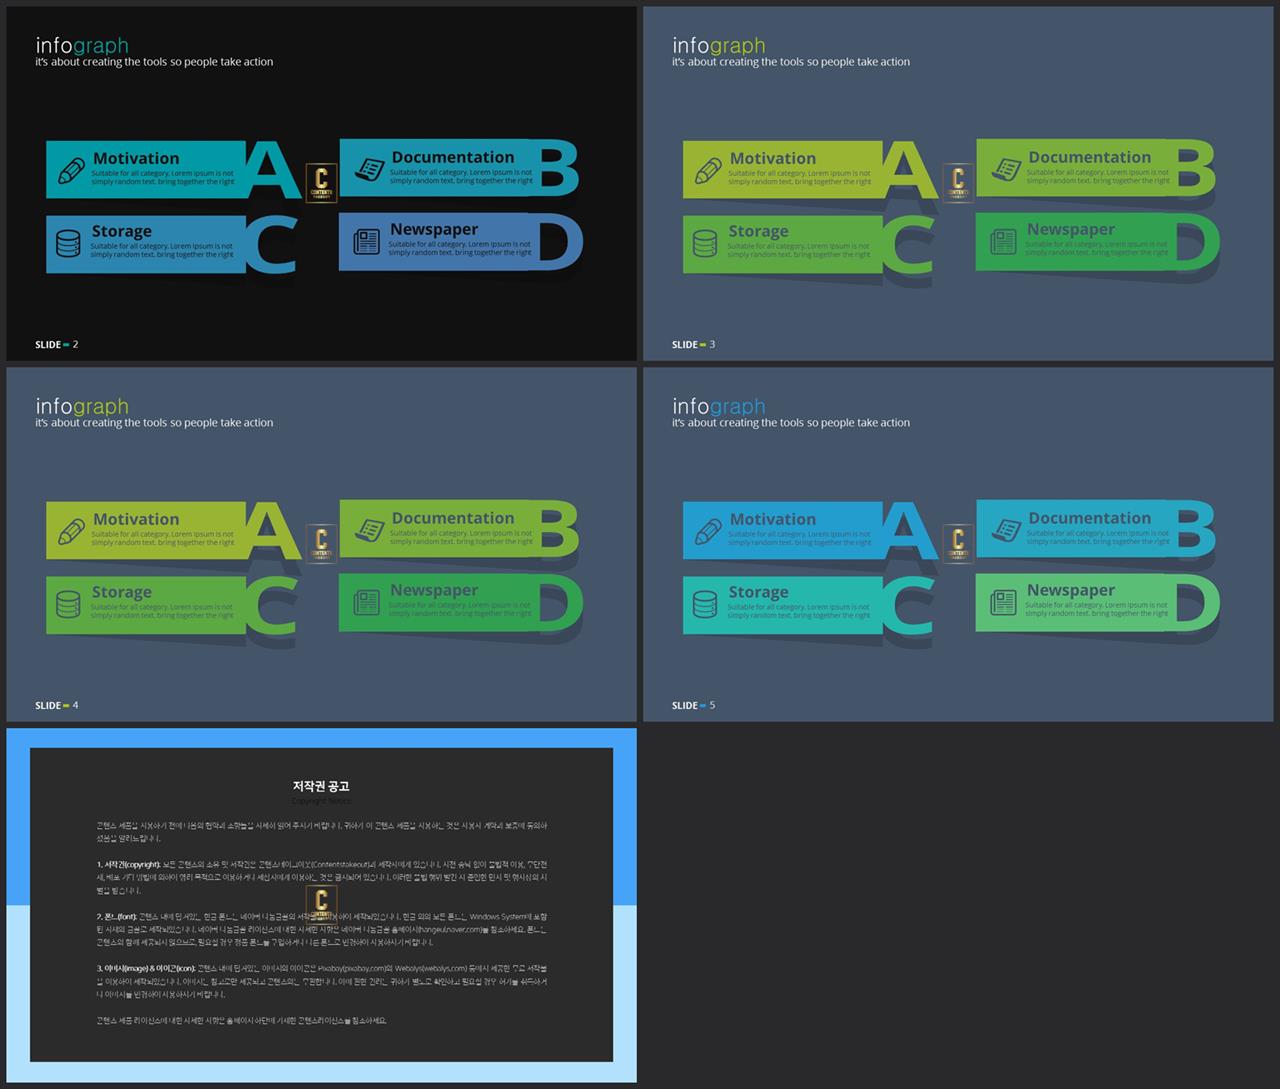Click the large letter D on slide 3

click(x=1197, y=241)
